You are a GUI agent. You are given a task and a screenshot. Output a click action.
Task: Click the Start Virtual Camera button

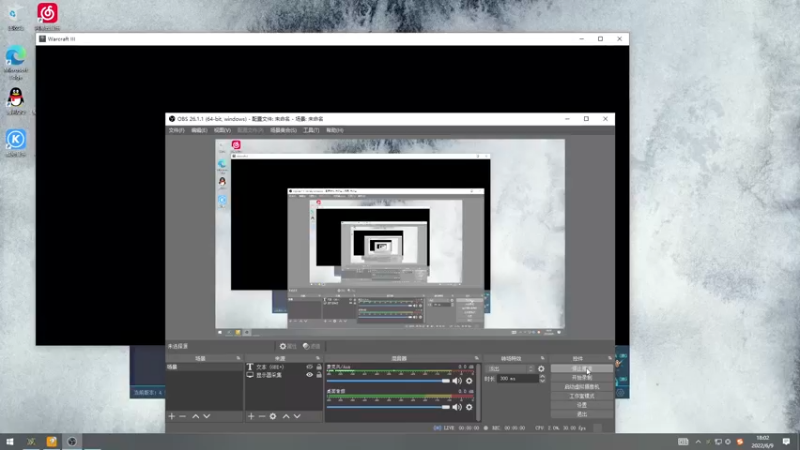[582, 387]
